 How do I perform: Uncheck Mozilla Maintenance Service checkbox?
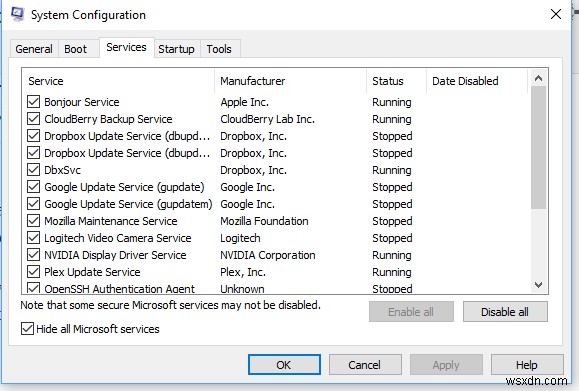tap(33, 220)
